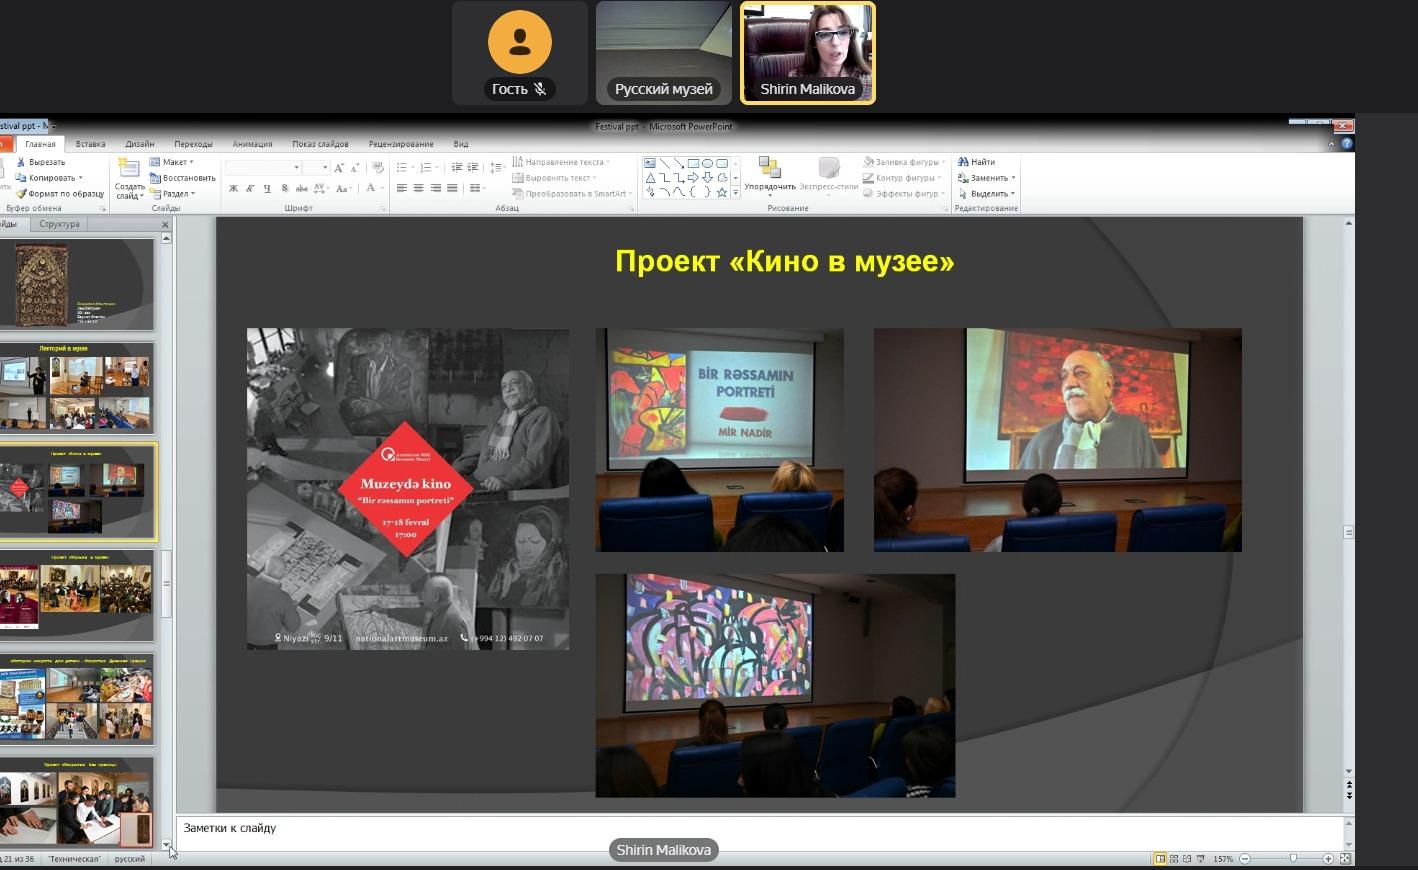The height and width of the screenshot is (870, 1418).
Task: Open the Insert (Вставка) ribbon tab
Action: (x=90, y=144)
